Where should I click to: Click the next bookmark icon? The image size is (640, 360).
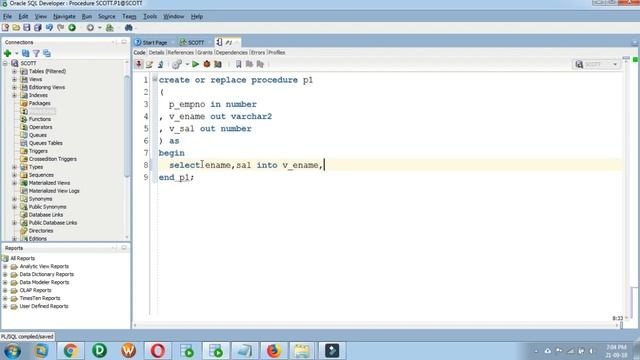[260, 64]
